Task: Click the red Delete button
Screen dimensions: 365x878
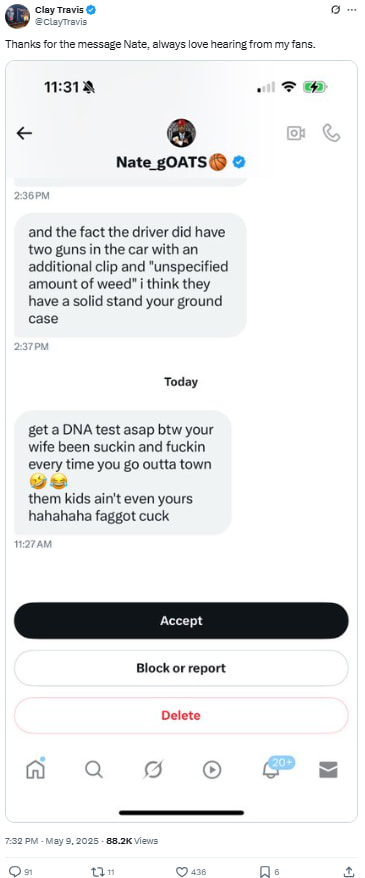Action: (181, 715)
